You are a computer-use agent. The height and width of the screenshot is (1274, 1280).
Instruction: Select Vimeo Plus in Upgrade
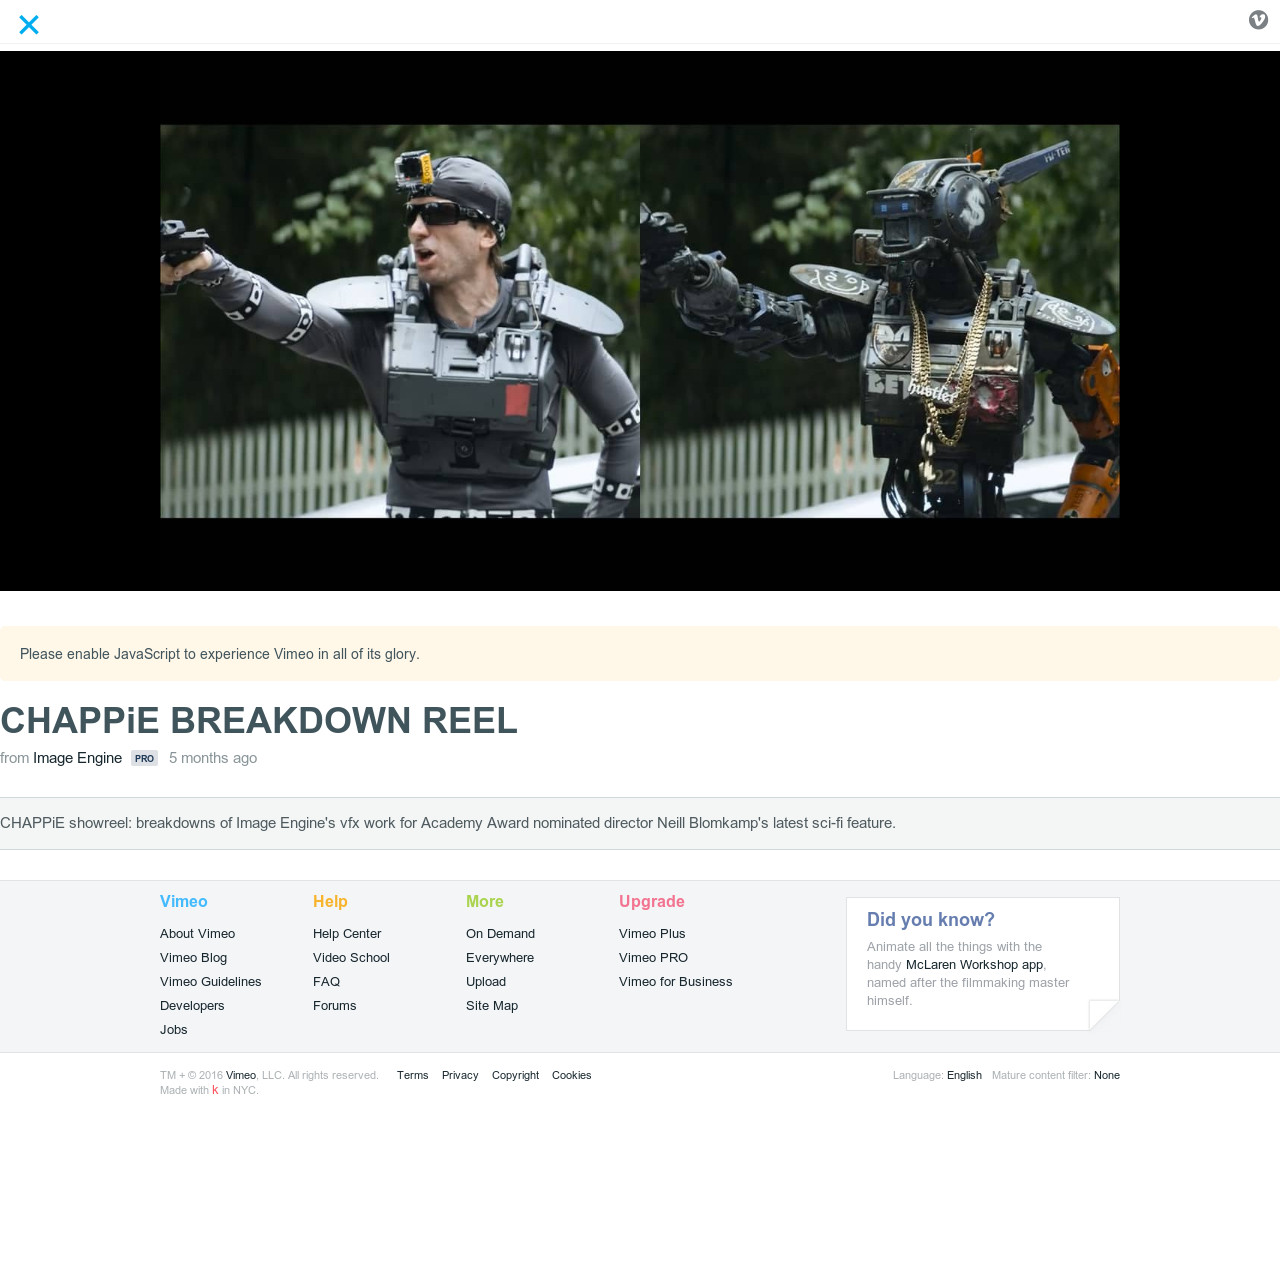click(x=652, y=934)
